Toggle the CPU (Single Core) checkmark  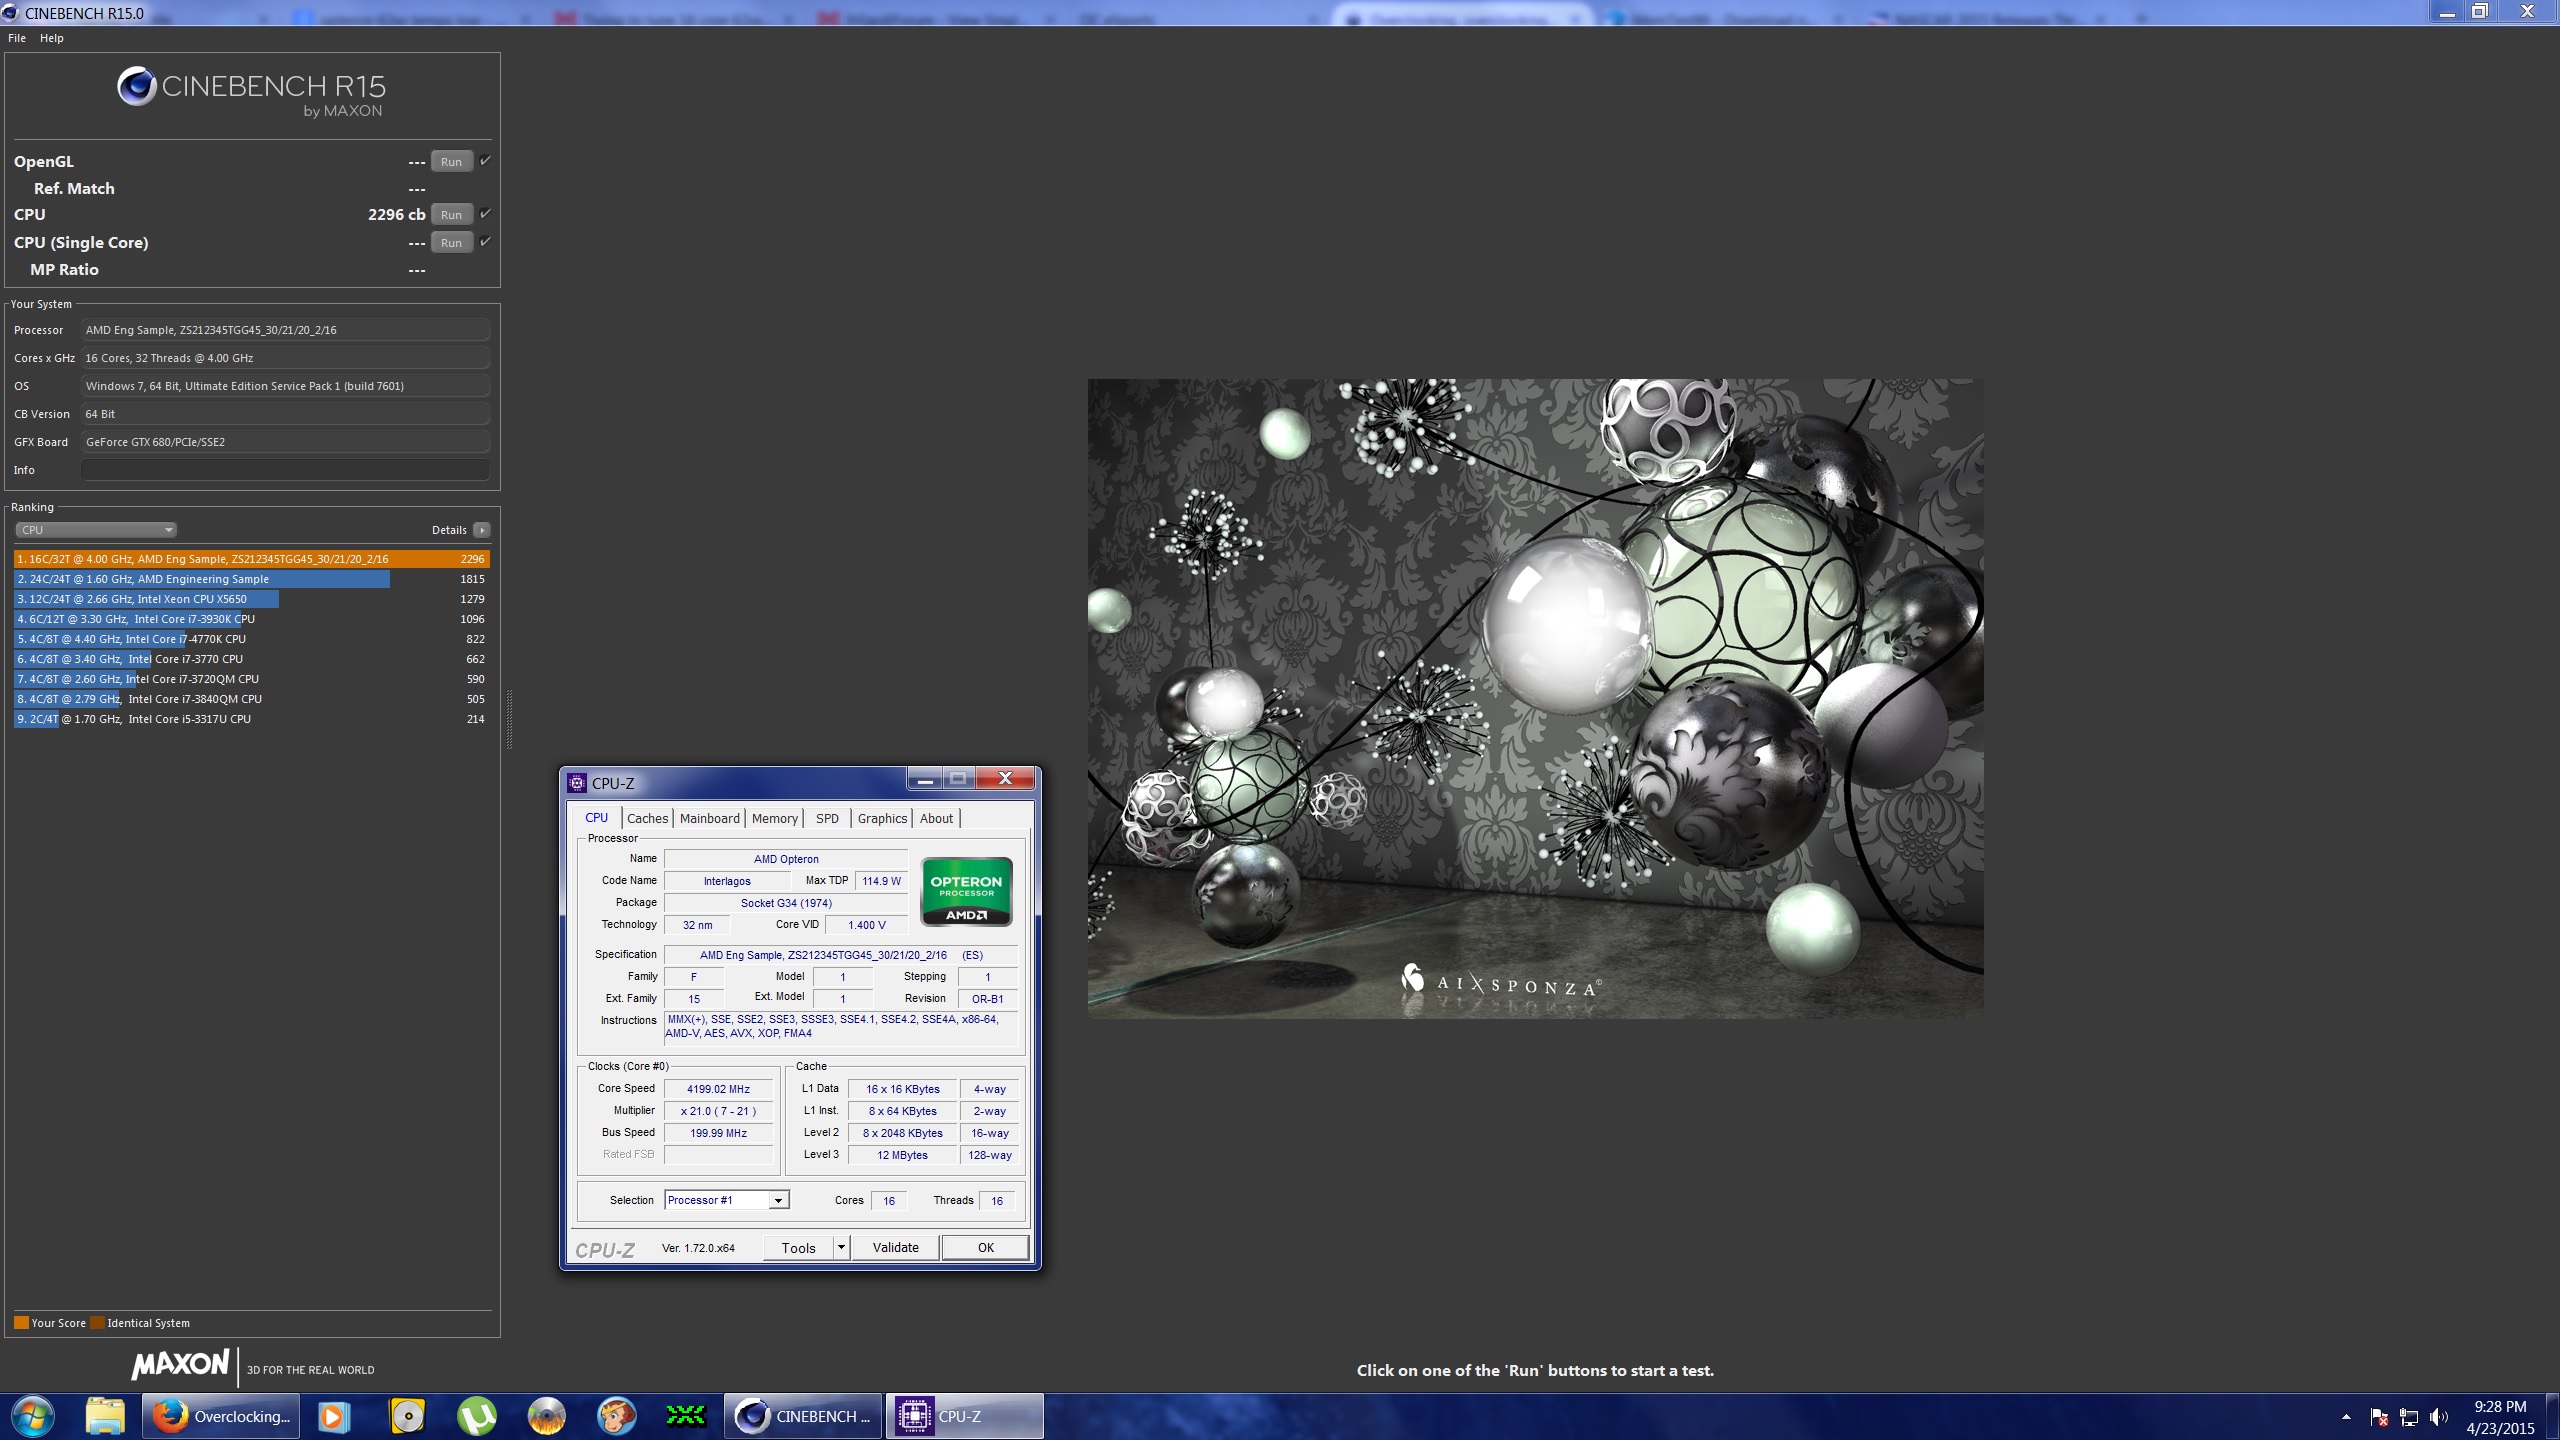(485, 241)
